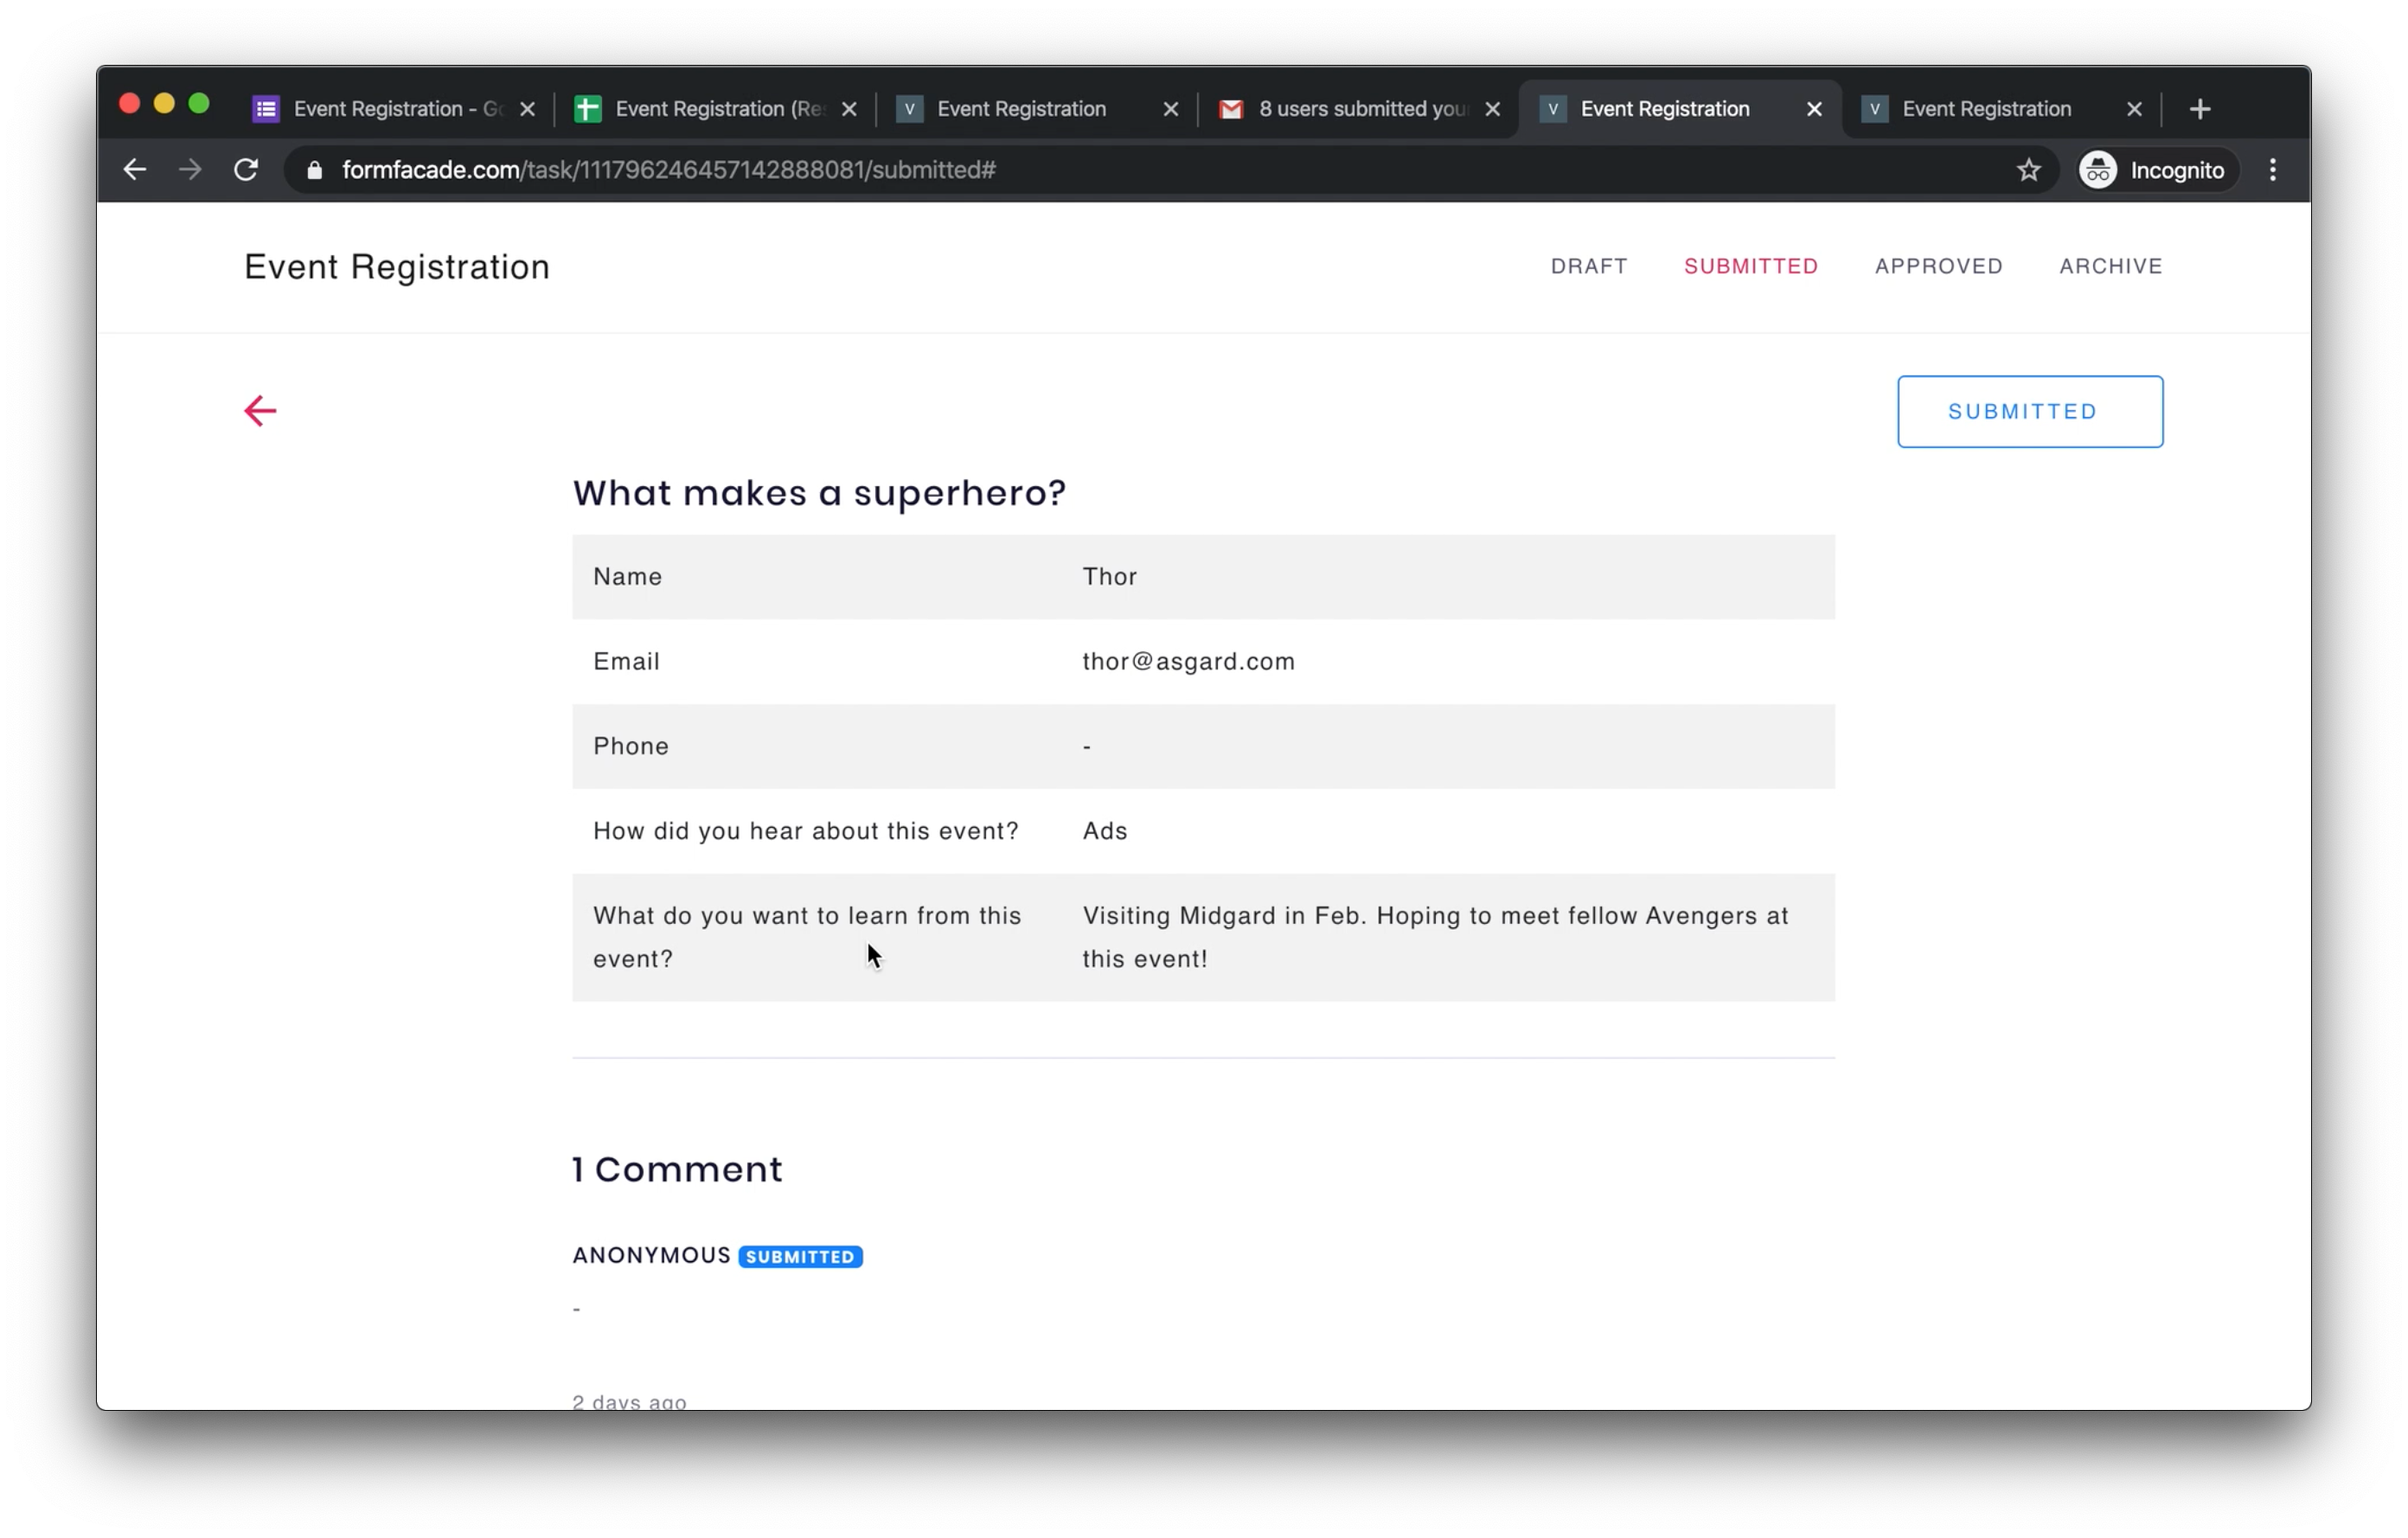Viewport: 2408px width, 1538px height.
Task: Click the SUBMITTED status selector
Action: pyautogui.click(x=2029, y=411)
